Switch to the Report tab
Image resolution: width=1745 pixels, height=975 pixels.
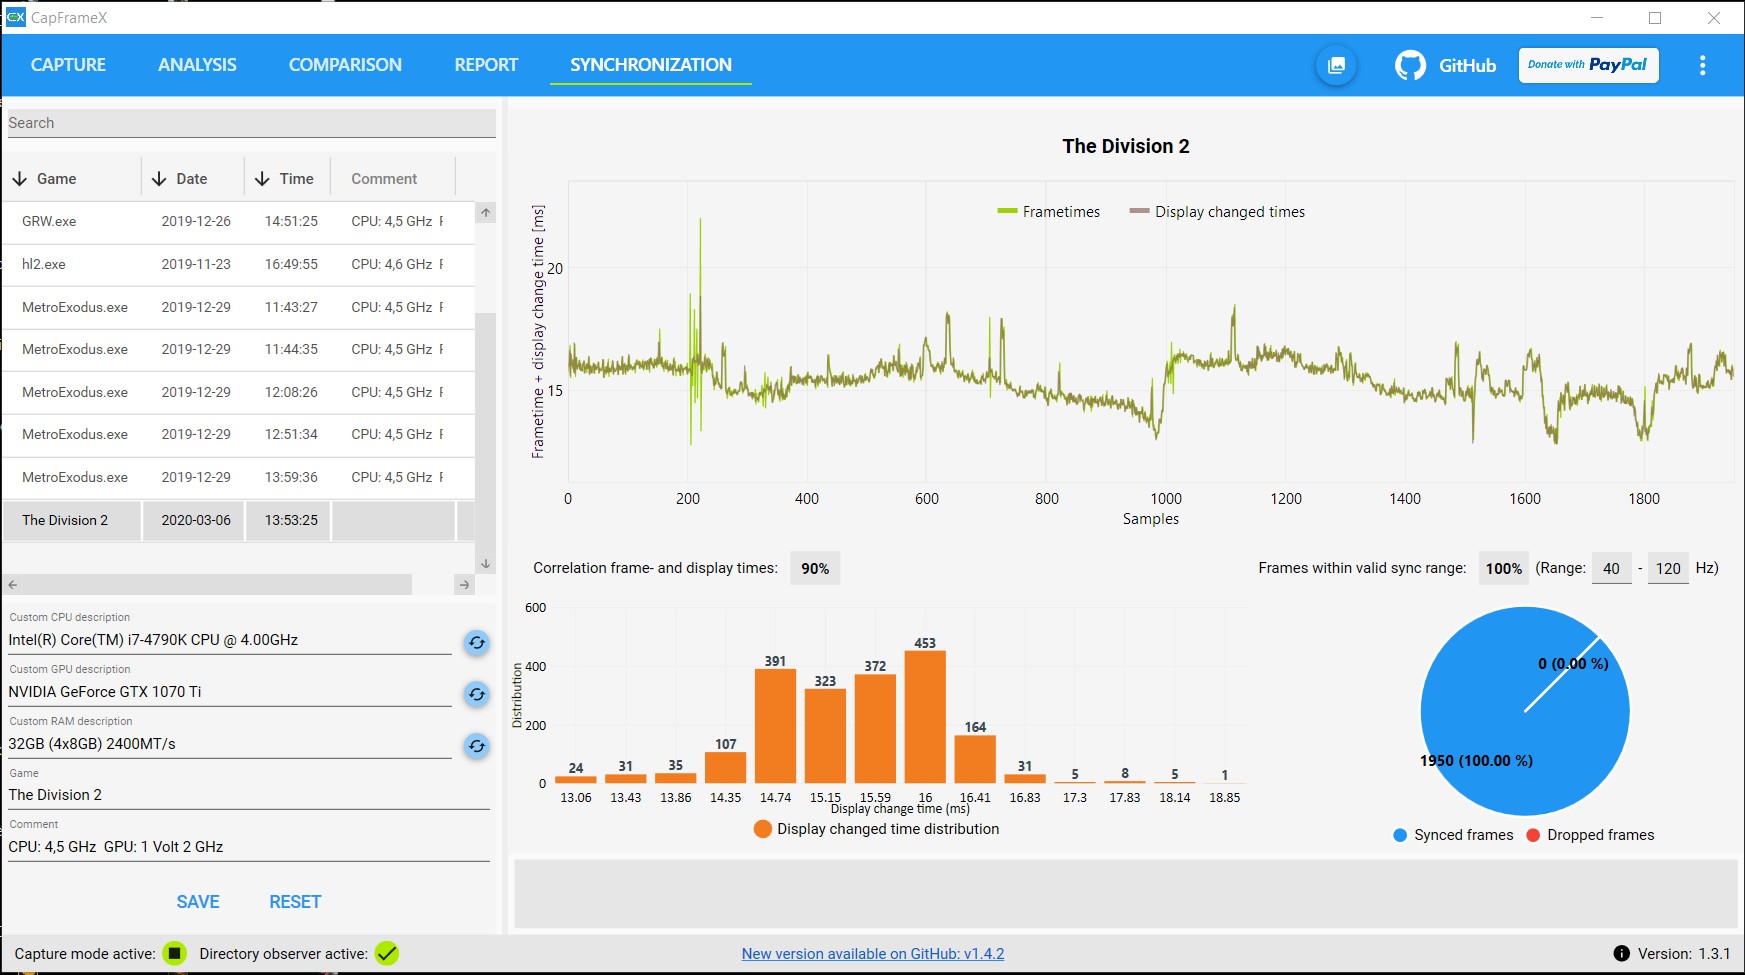[486, 65]
